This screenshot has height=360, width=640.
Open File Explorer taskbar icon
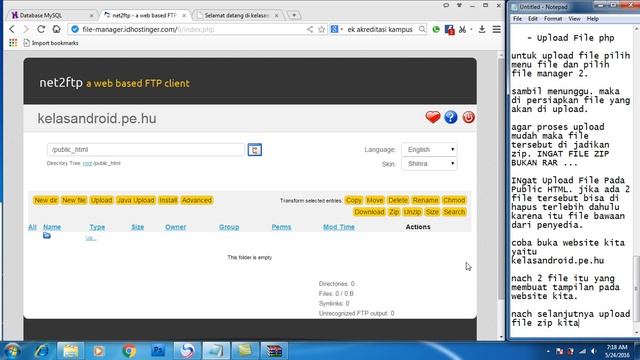71,351
